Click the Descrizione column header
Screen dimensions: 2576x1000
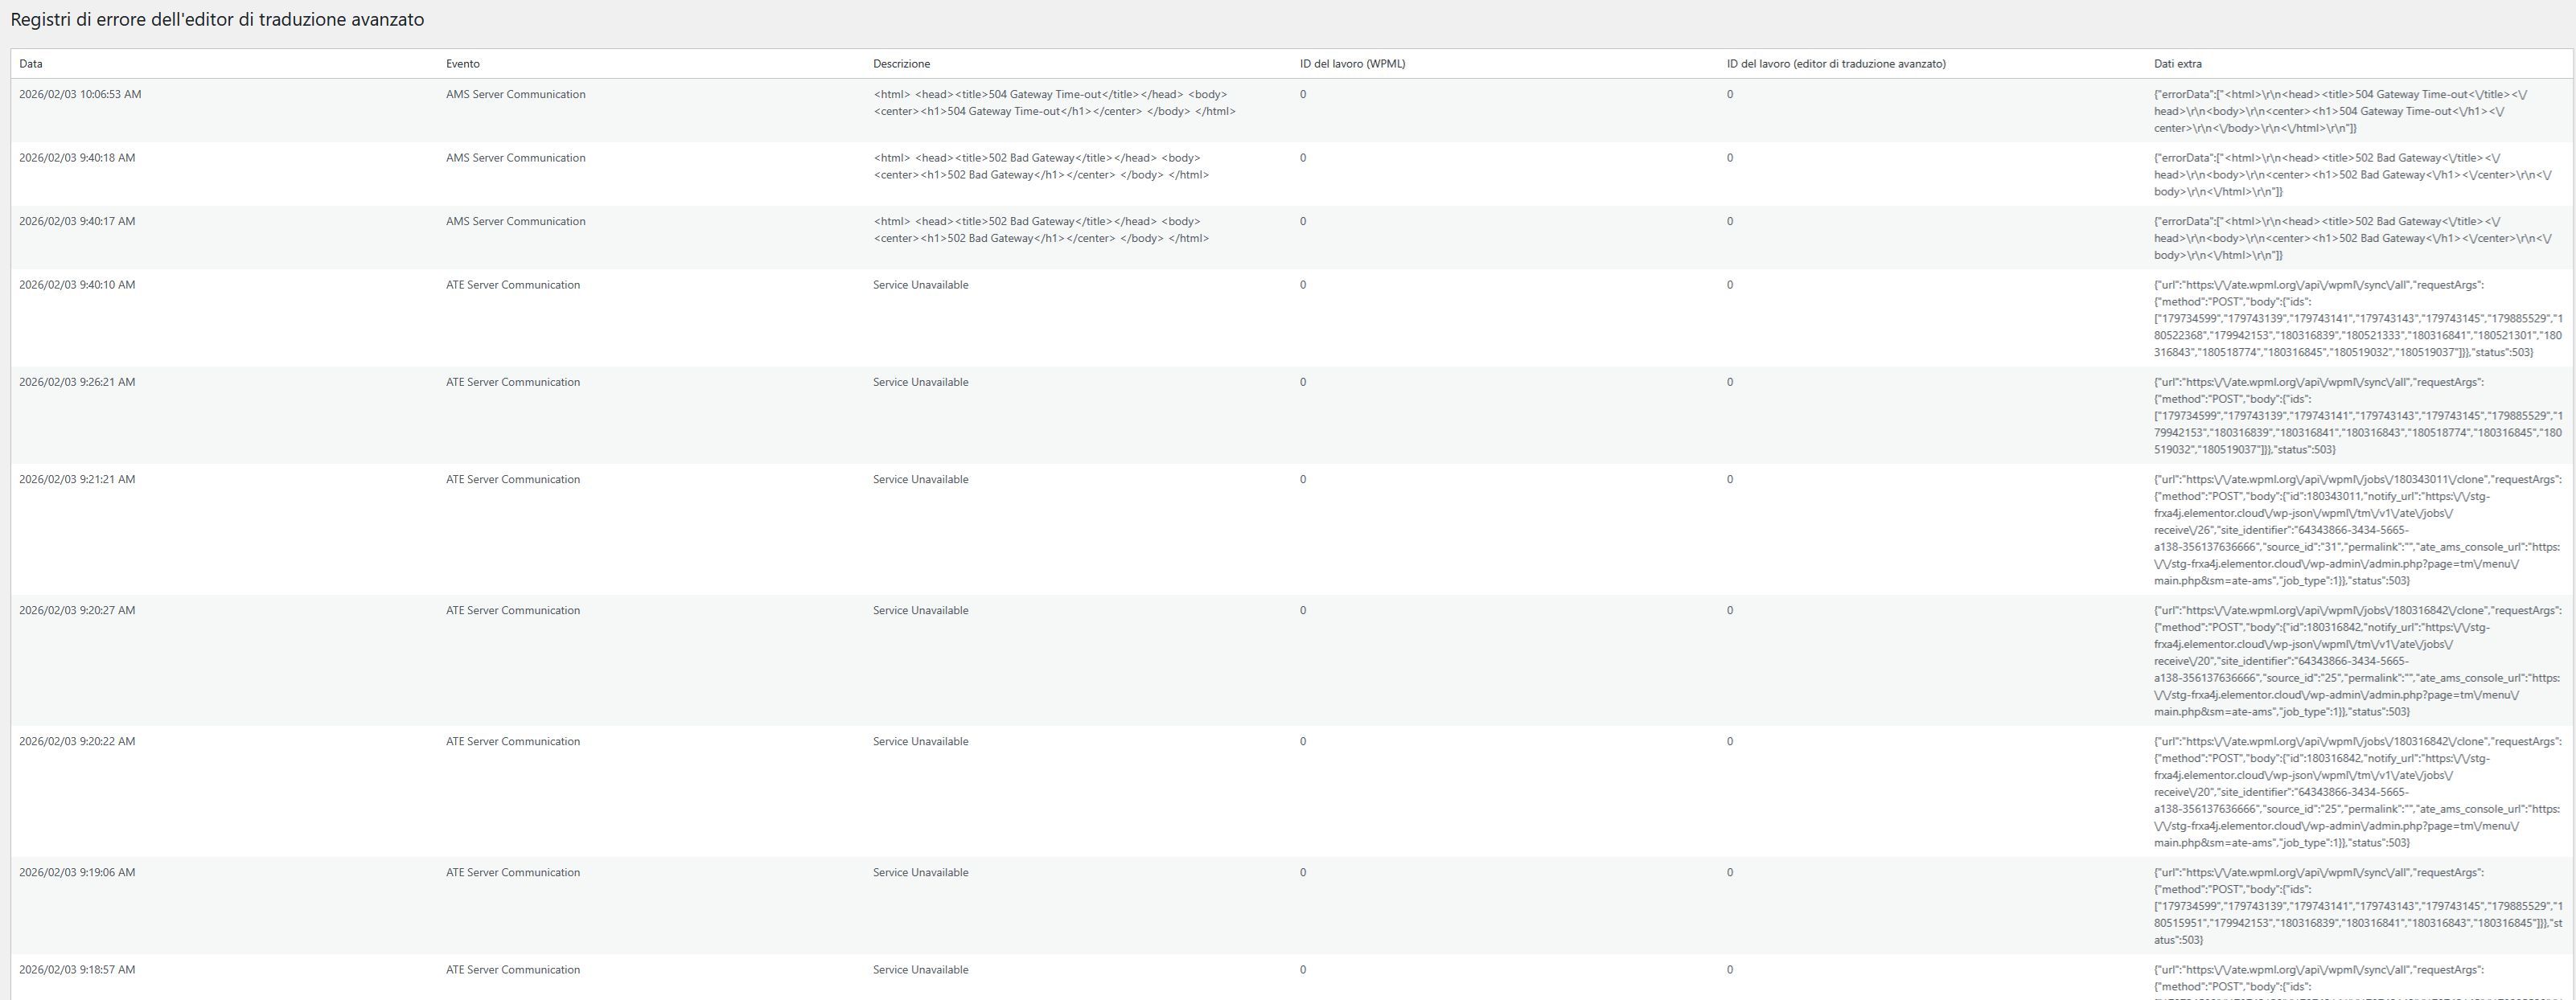(x=901, y=64)
